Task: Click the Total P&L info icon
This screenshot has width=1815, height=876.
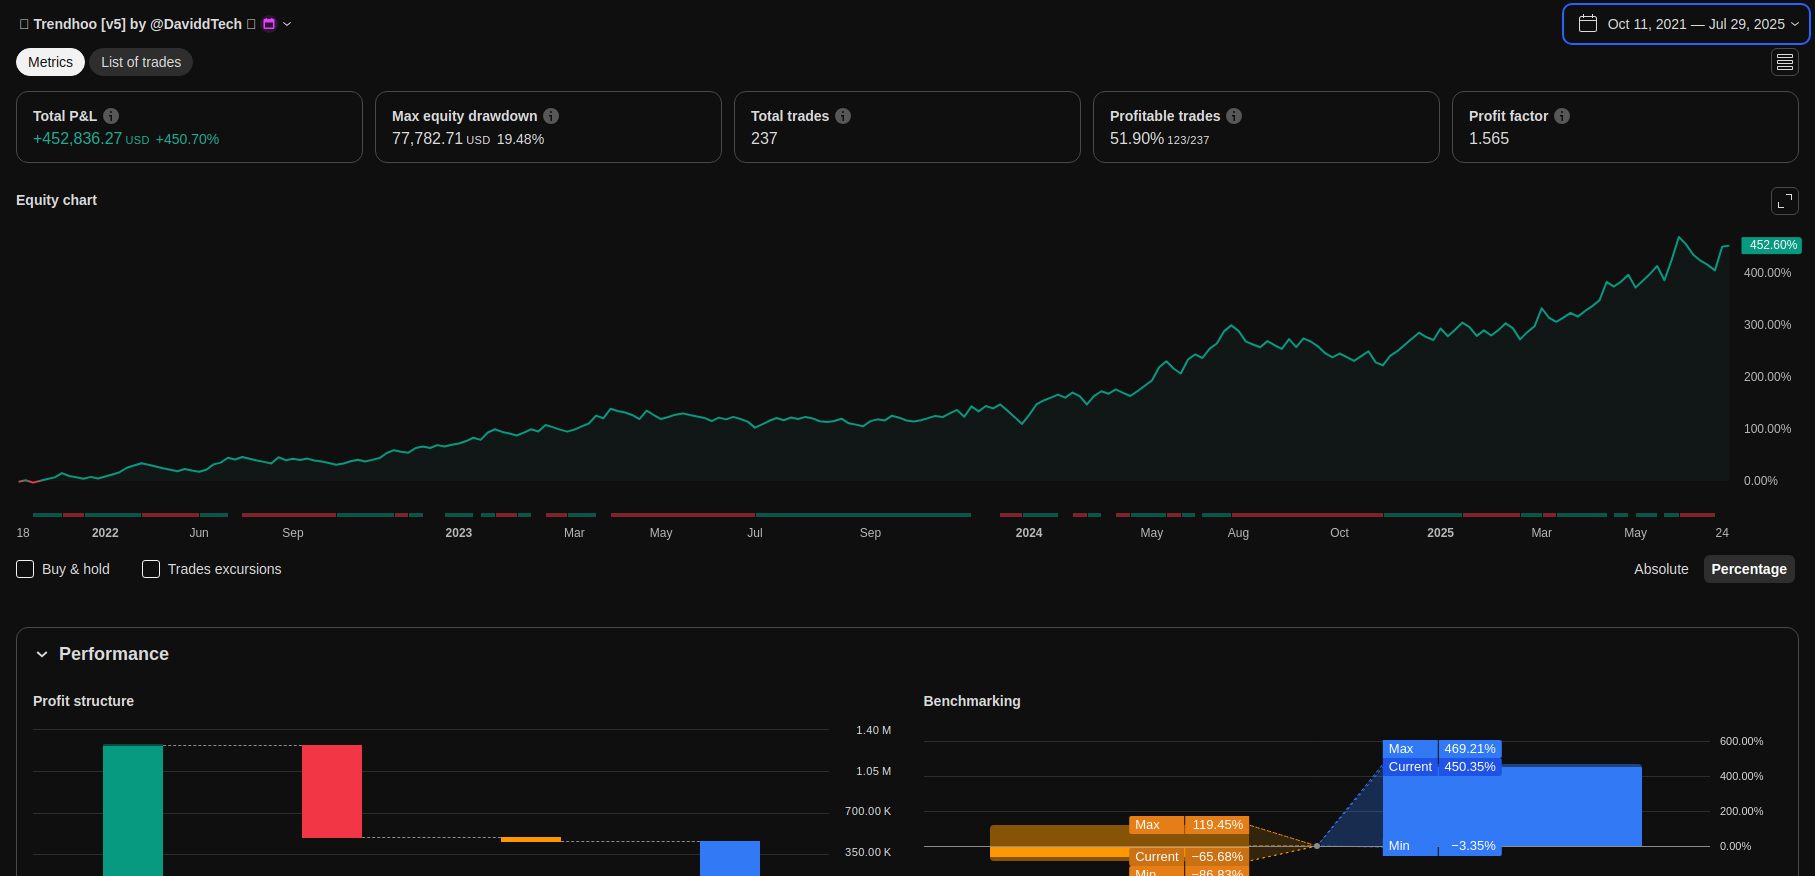Action: pos(111,116)
